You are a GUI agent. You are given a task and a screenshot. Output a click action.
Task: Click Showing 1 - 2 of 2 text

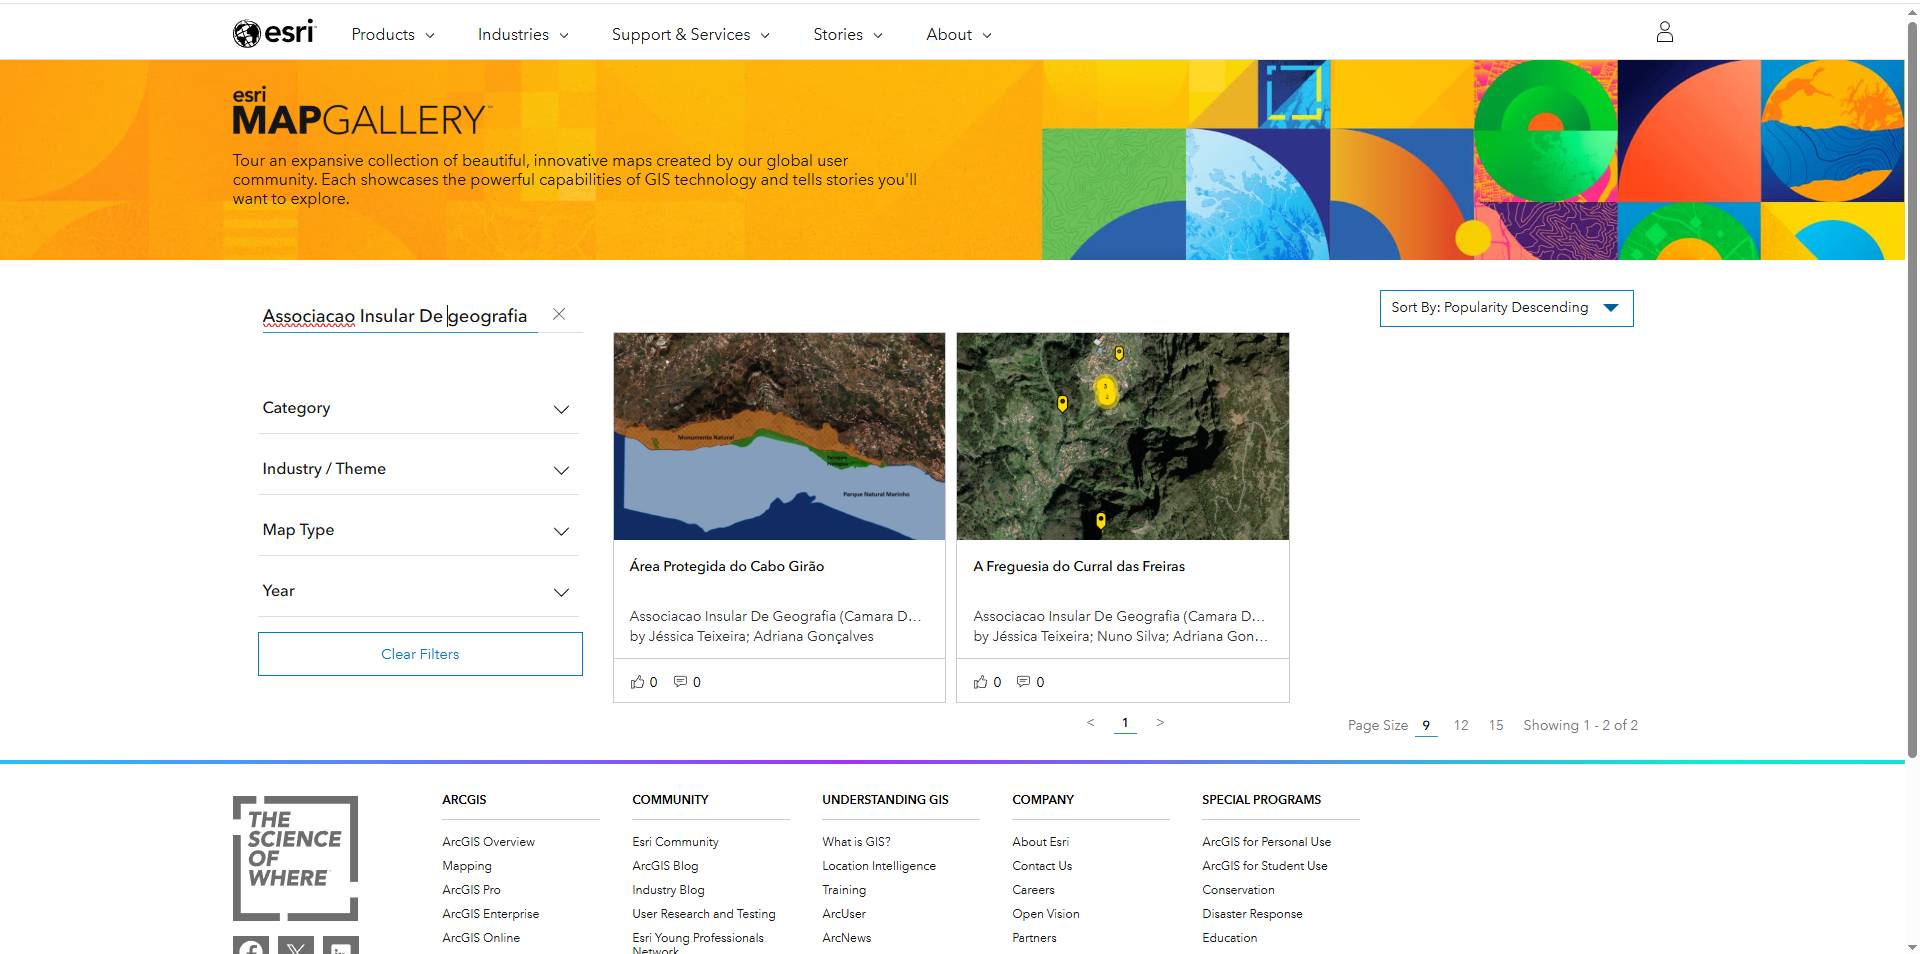1580,726
